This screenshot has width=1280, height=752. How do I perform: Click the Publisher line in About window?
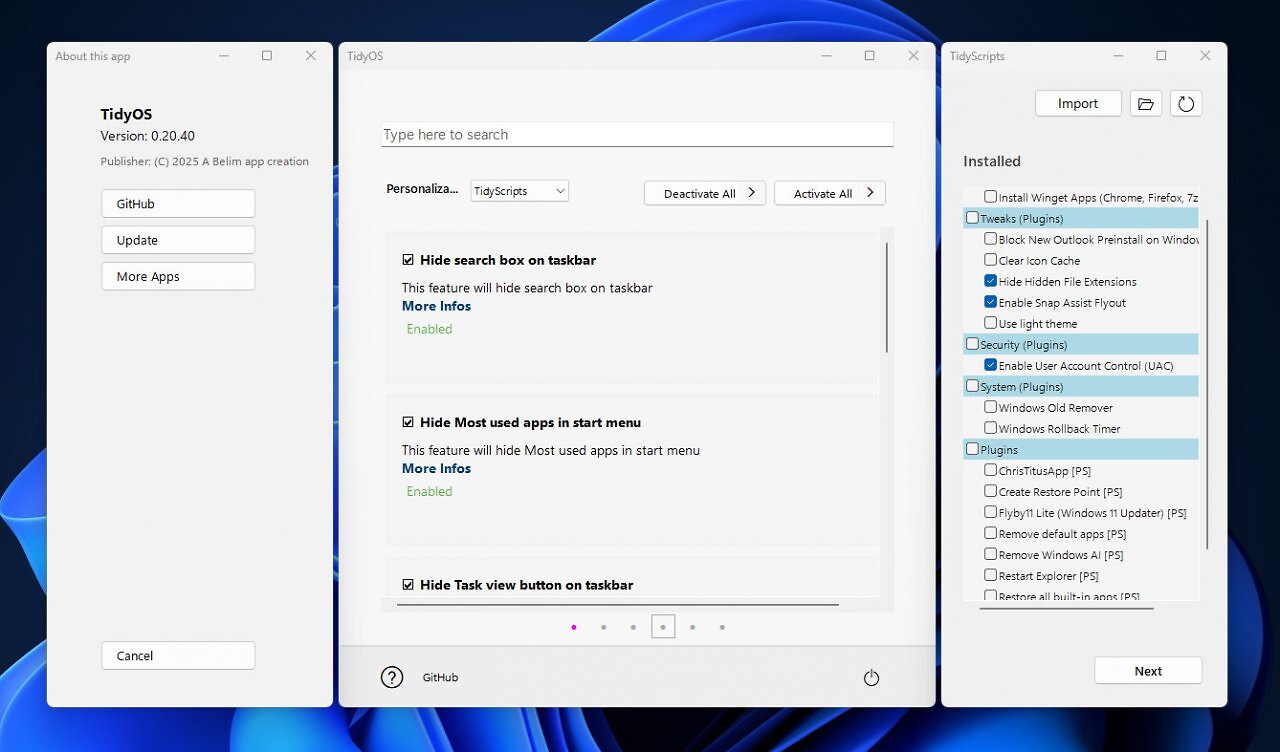204,161
